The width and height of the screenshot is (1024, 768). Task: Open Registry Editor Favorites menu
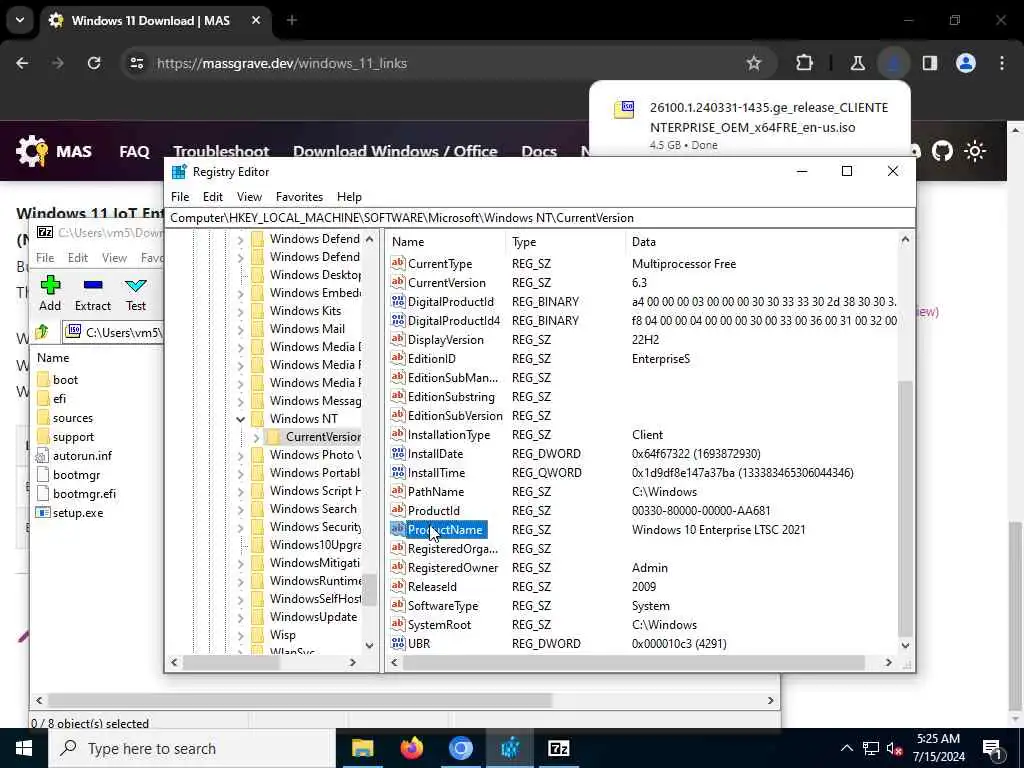coord(299,197)
